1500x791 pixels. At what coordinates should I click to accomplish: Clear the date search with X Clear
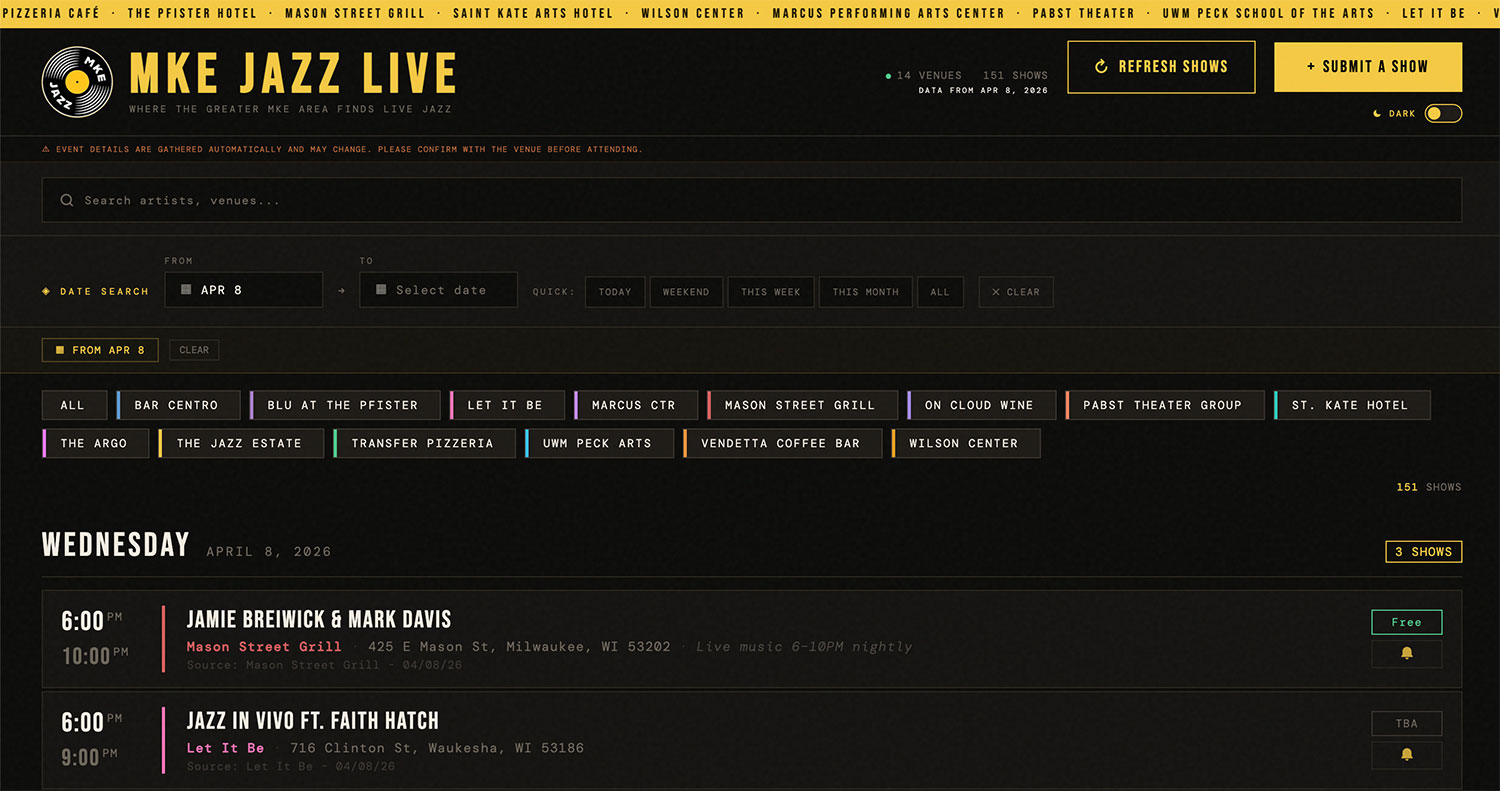point(1016,292)
